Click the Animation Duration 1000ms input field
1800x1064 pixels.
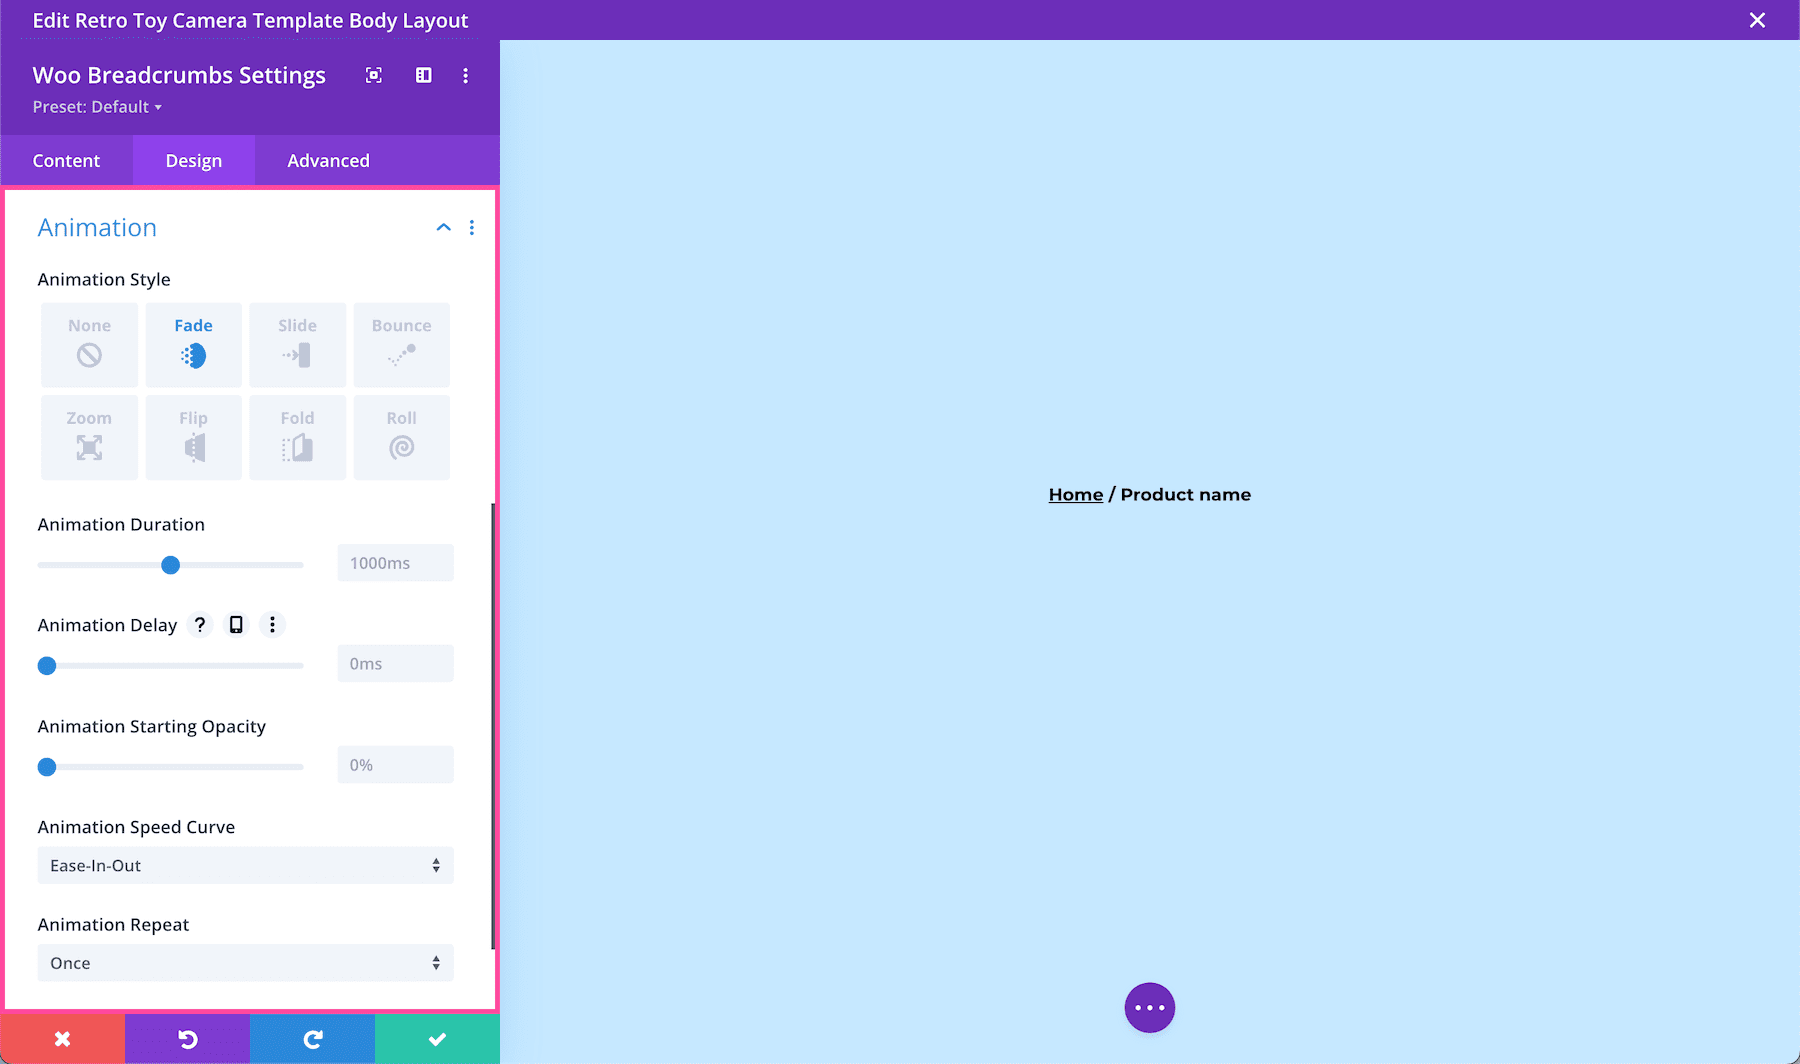click(394, 562)
